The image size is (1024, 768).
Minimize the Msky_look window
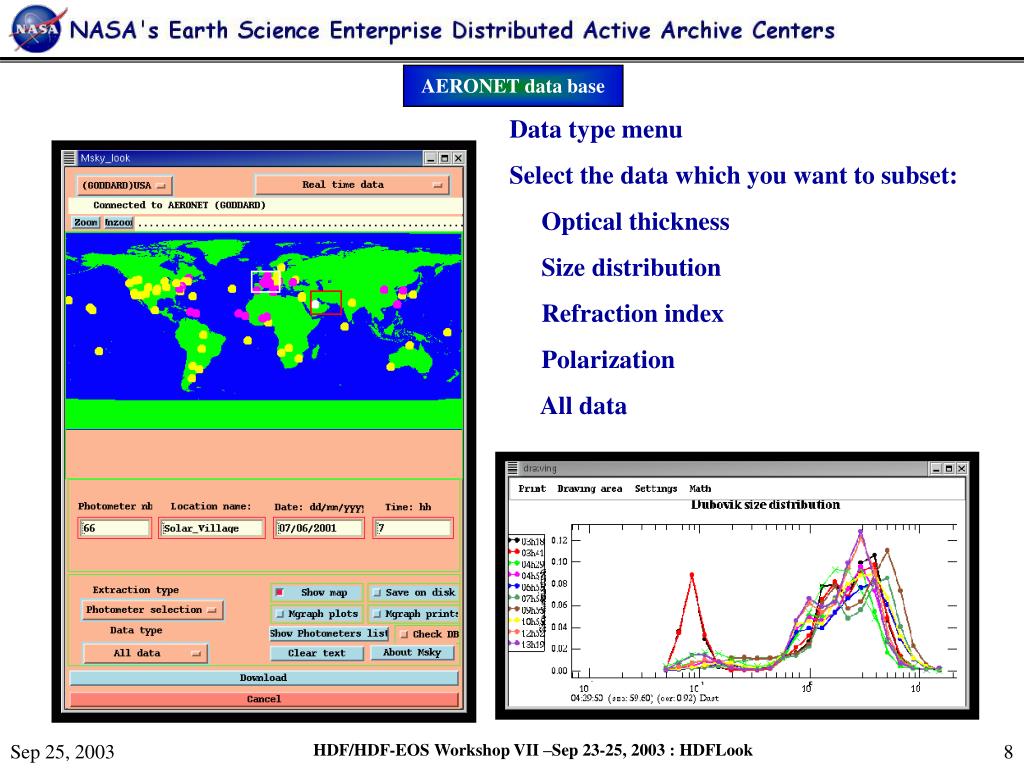(431, 158)
